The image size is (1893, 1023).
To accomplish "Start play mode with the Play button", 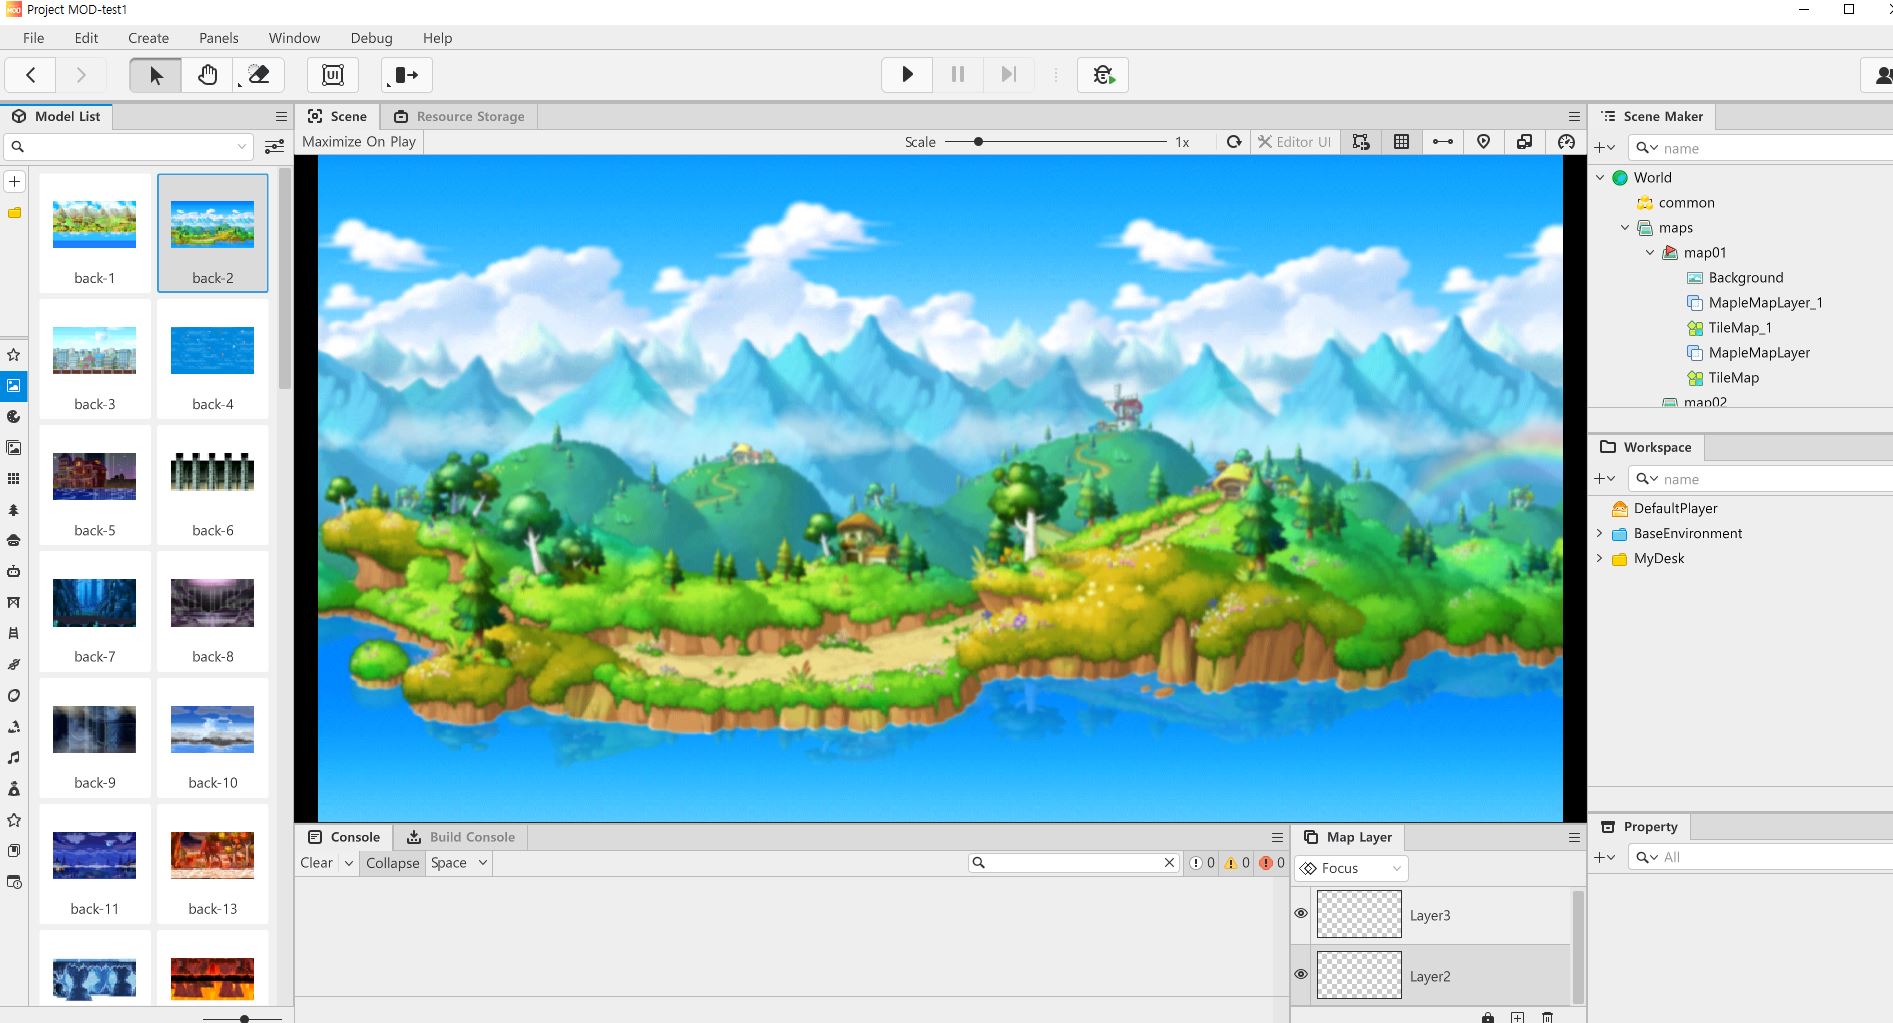I will (907, 75).
